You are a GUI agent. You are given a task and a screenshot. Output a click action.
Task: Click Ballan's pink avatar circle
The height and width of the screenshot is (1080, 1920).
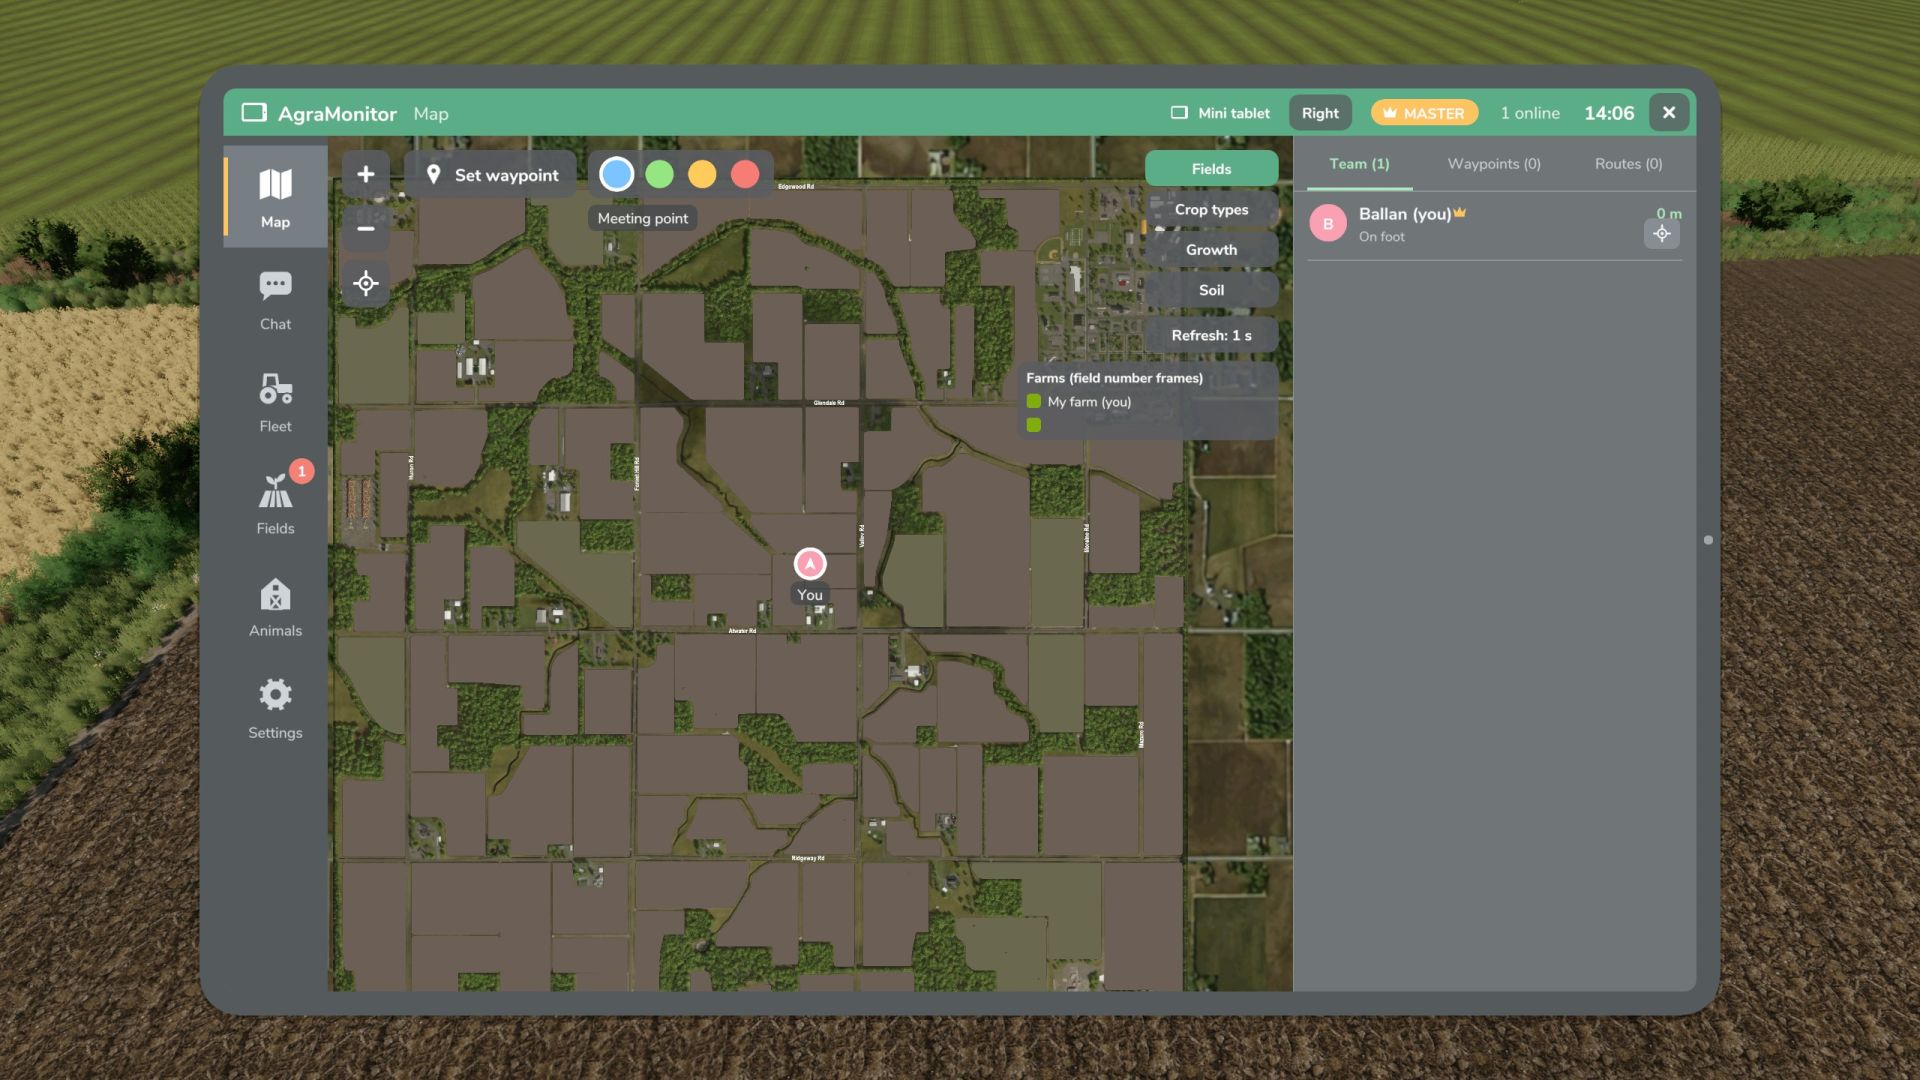[x=1328, y=224]
